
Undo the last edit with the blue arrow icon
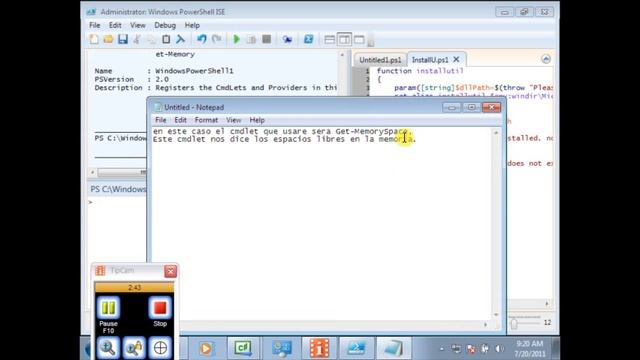pyautogui.click(x=202, y=39)
